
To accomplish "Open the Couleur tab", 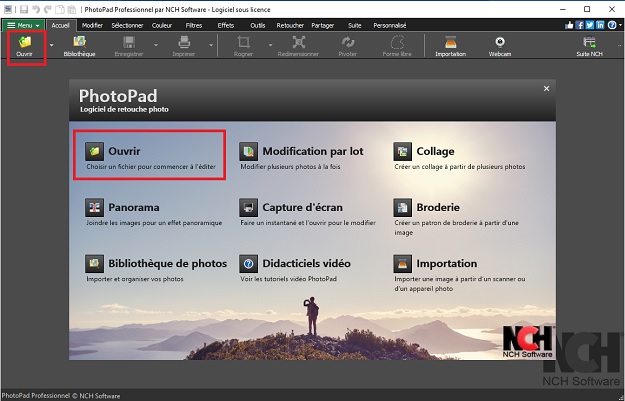I will tap(162, 25).
